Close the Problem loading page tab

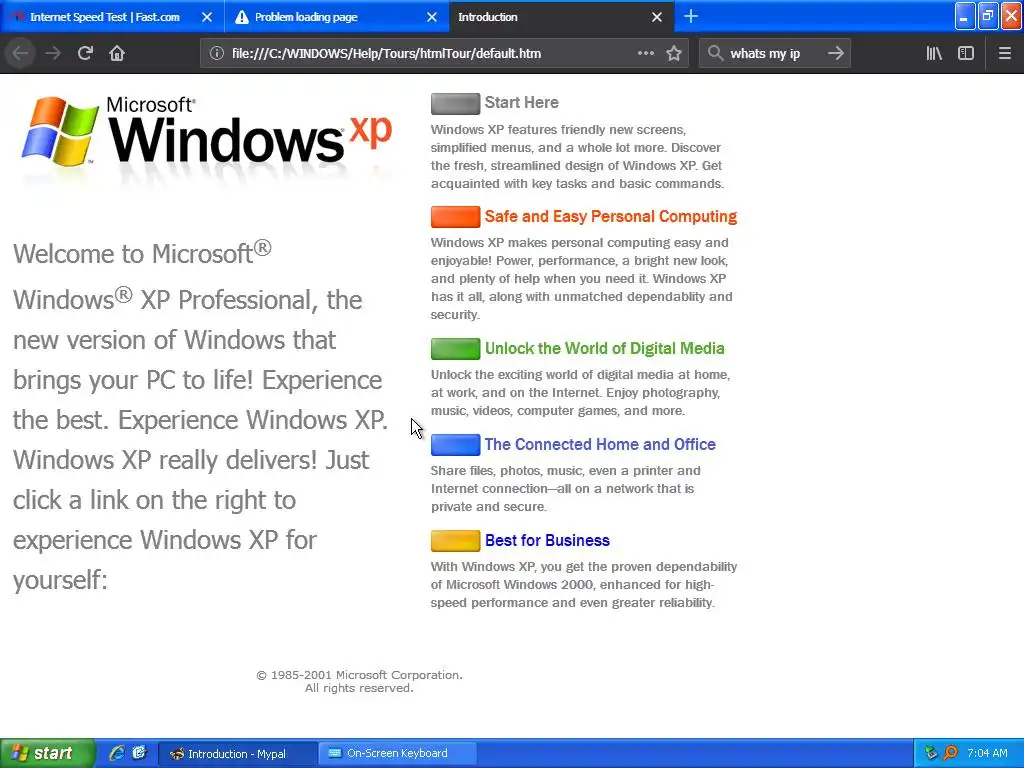[x=432, y=17]
